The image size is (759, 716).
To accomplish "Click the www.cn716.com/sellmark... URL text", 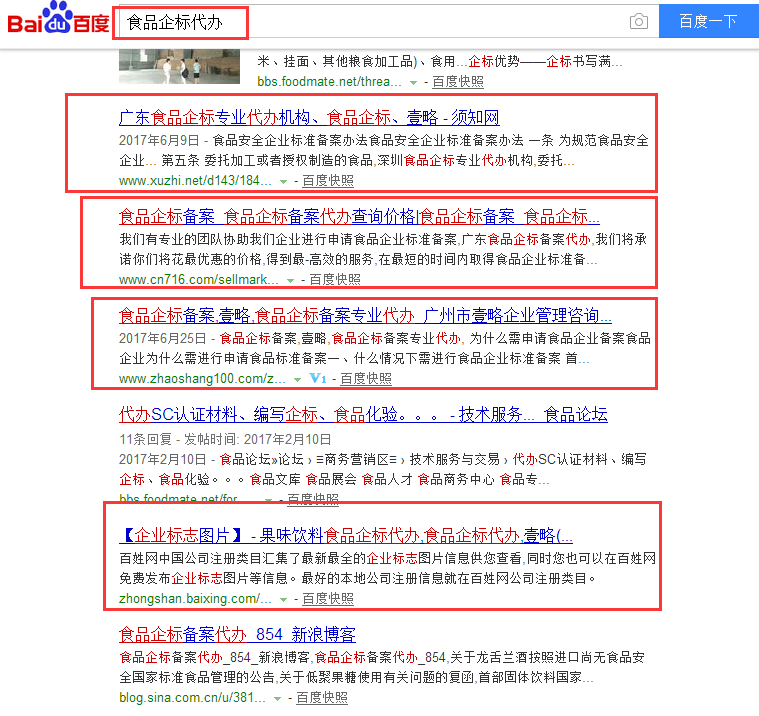I will (x=198, y=279).
